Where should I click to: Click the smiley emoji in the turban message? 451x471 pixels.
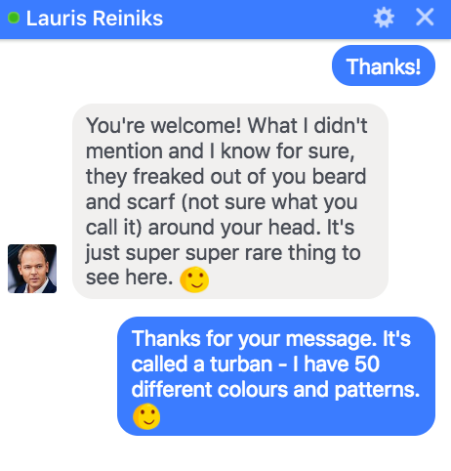point(147,417)
